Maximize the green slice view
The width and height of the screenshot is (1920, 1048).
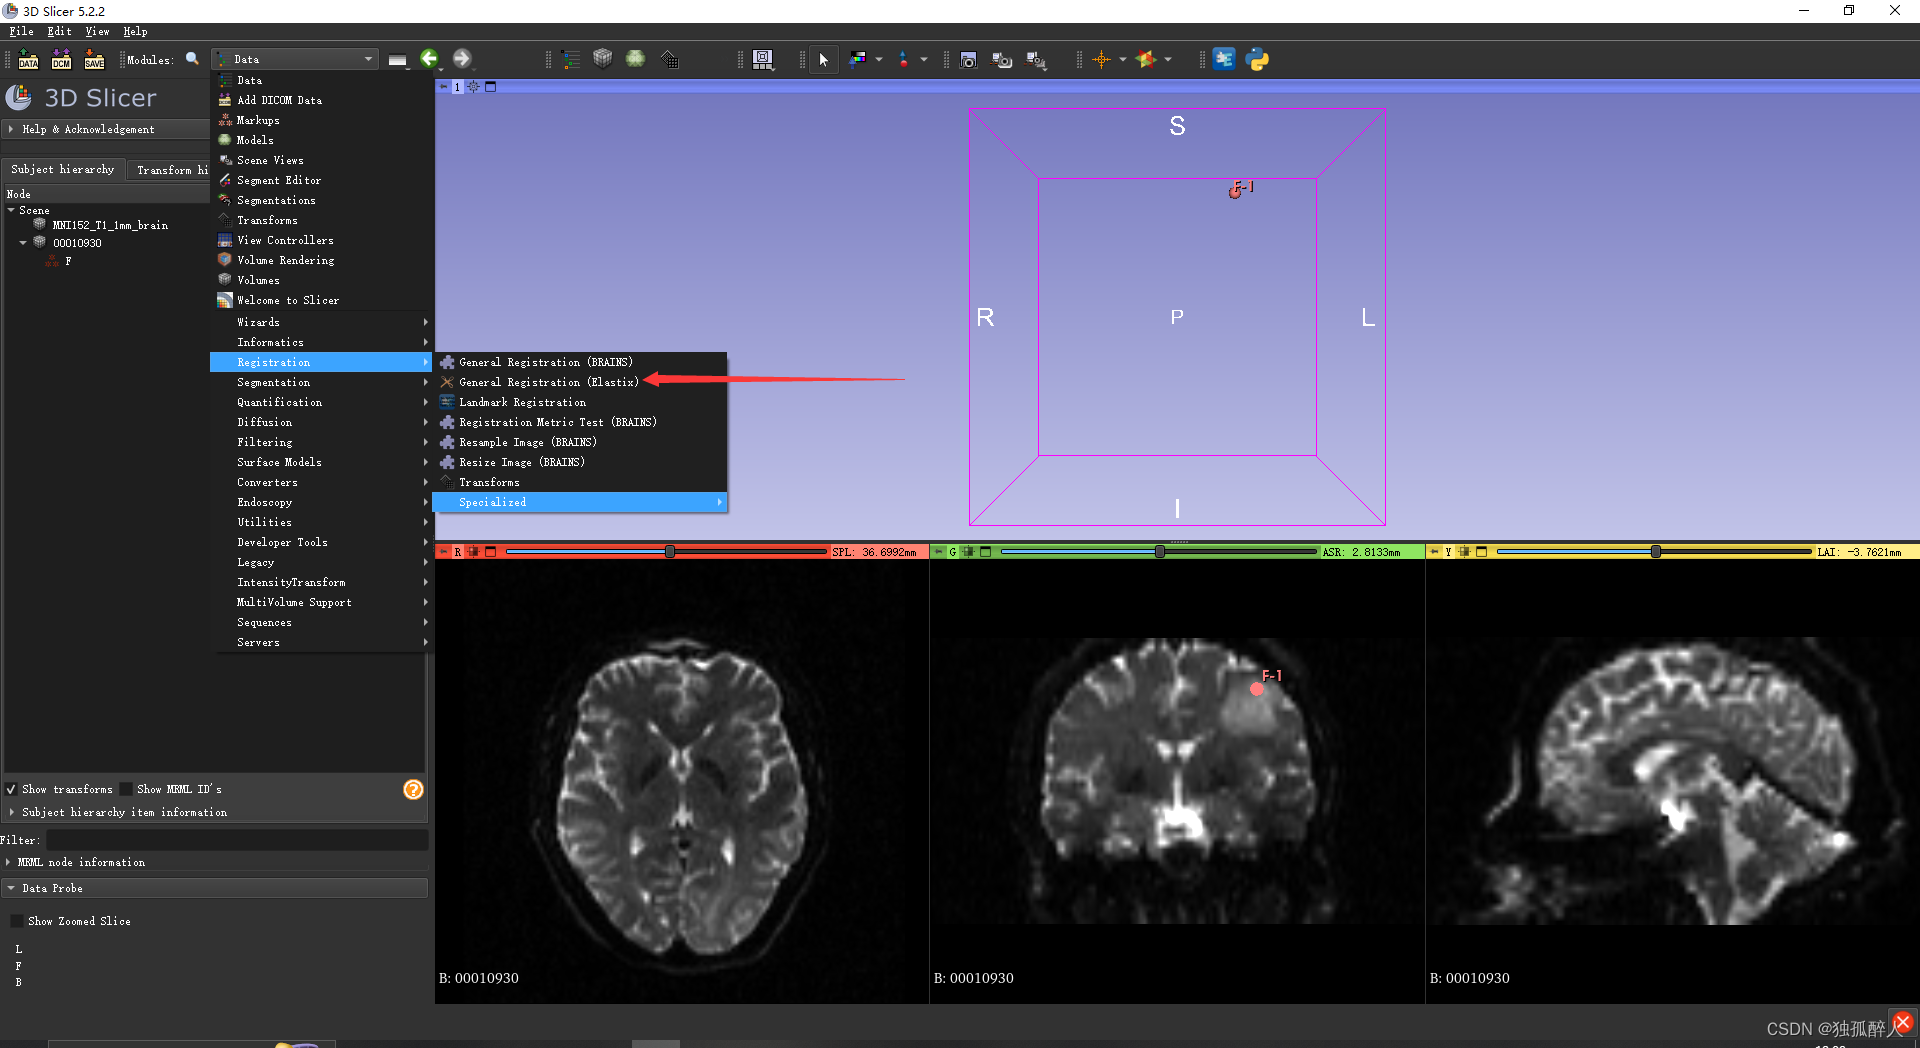(985, 552)
